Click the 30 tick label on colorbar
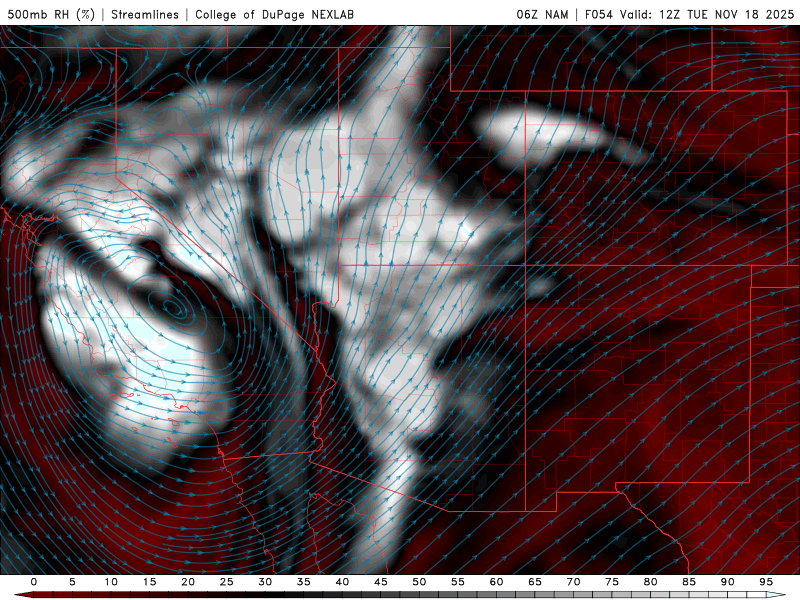The width and height of the screenshot is (800, 600). (265, 582)
